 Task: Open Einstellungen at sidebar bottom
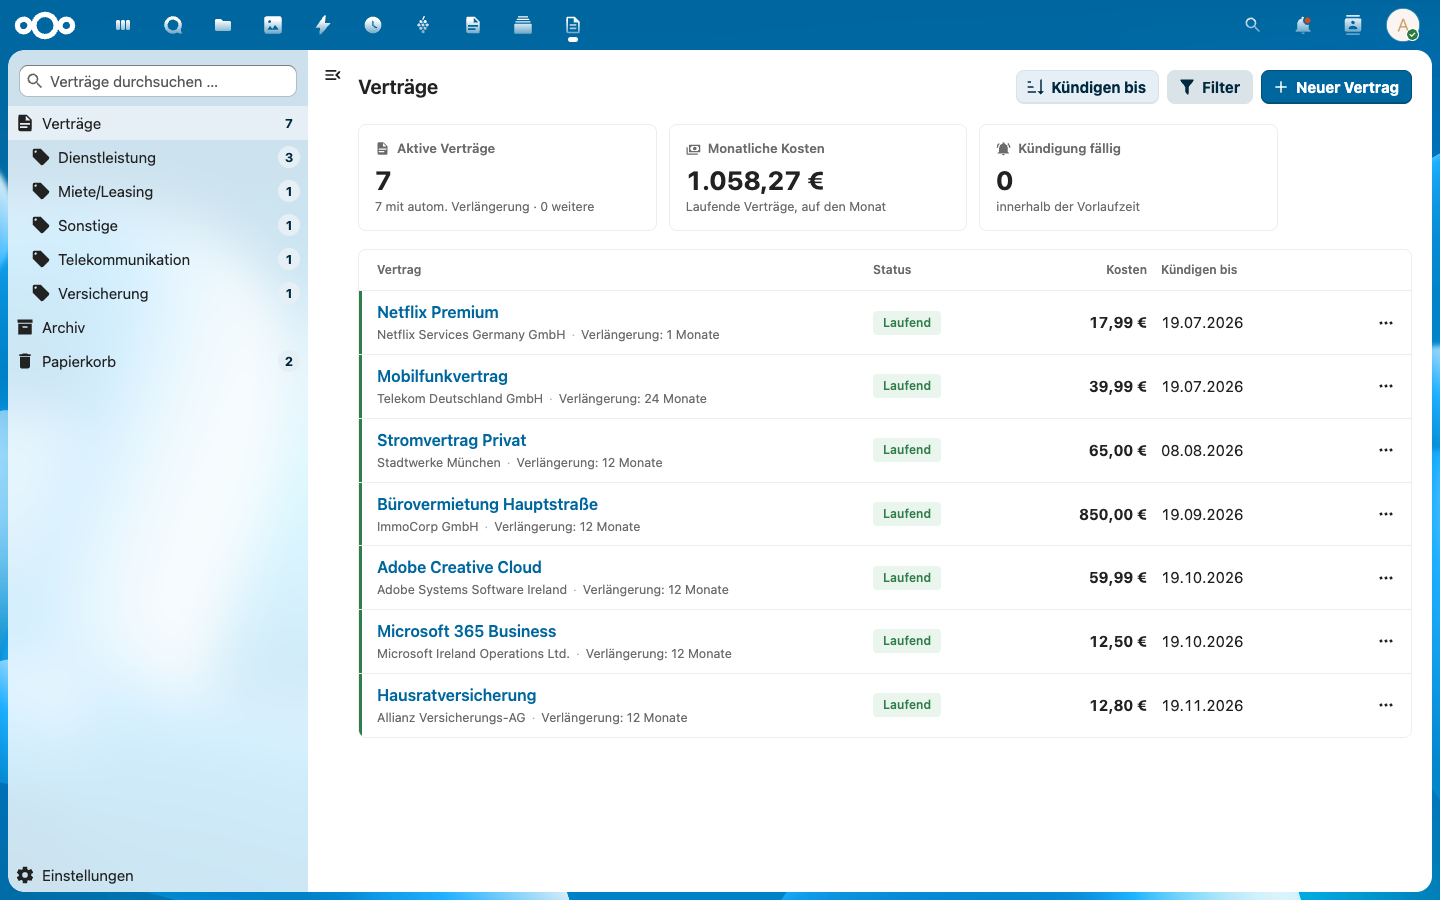pos(158,875)
